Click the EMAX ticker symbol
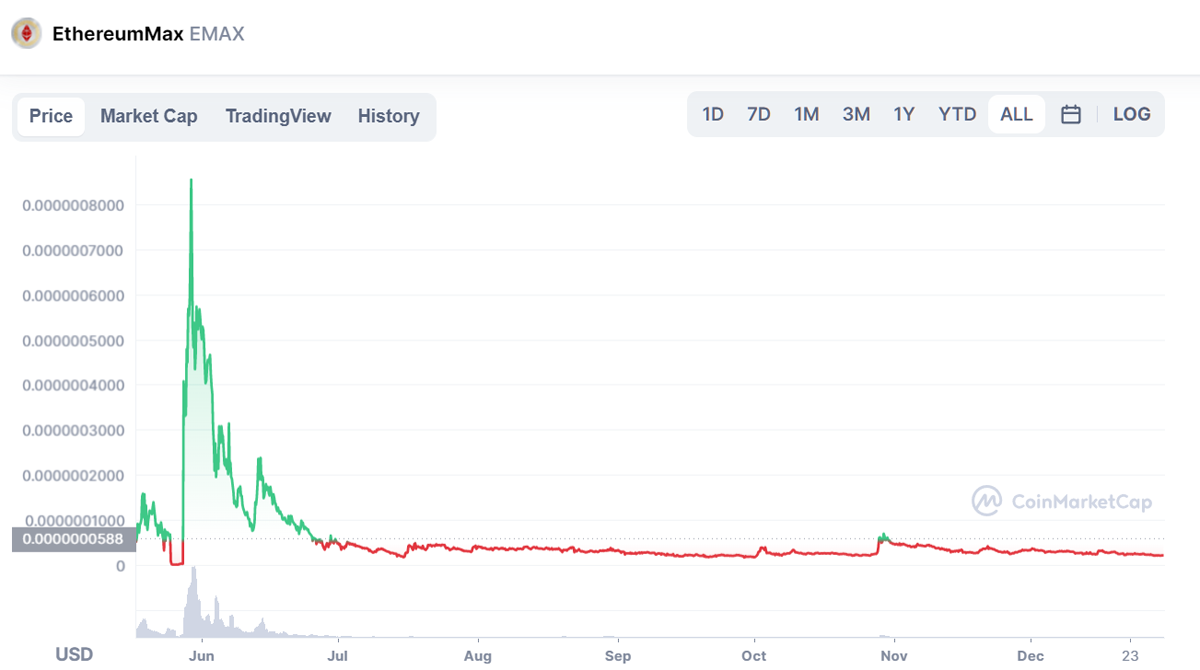 [217, 34]
